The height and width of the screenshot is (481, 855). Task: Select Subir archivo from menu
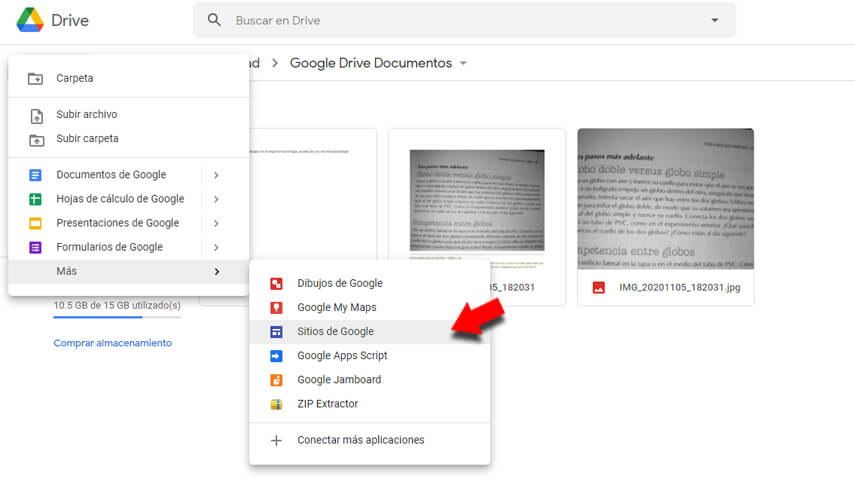click(86, 115)
